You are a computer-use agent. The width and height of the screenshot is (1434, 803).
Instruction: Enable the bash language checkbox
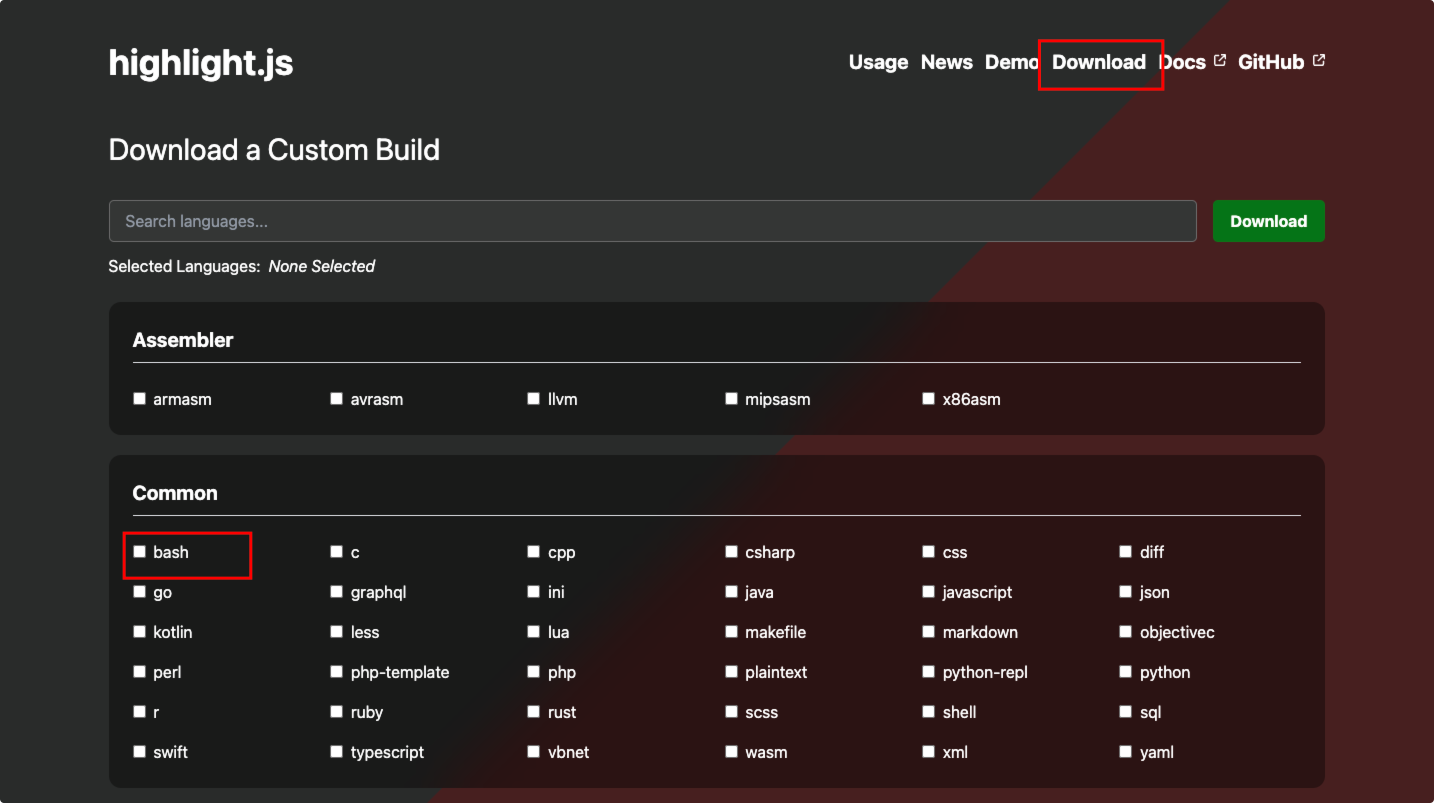(x=140, y=552)
